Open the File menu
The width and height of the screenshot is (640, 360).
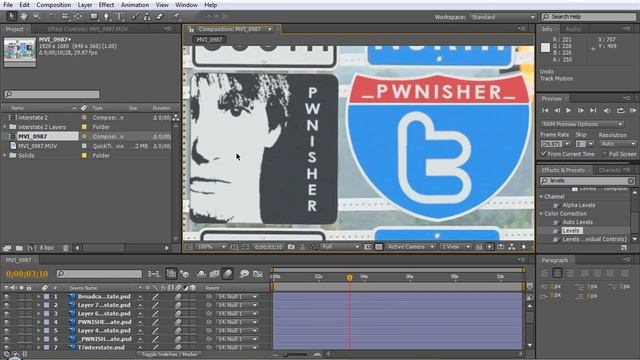pos(8,5)
